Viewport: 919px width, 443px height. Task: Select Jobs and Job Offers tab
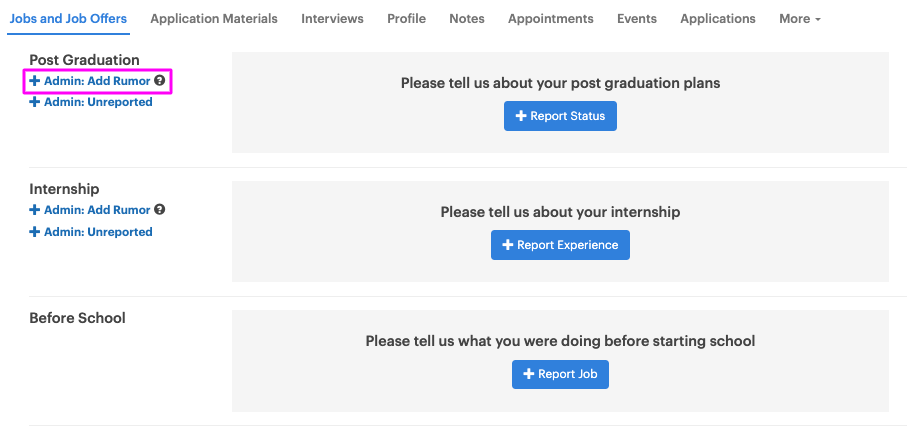point(69,19)
